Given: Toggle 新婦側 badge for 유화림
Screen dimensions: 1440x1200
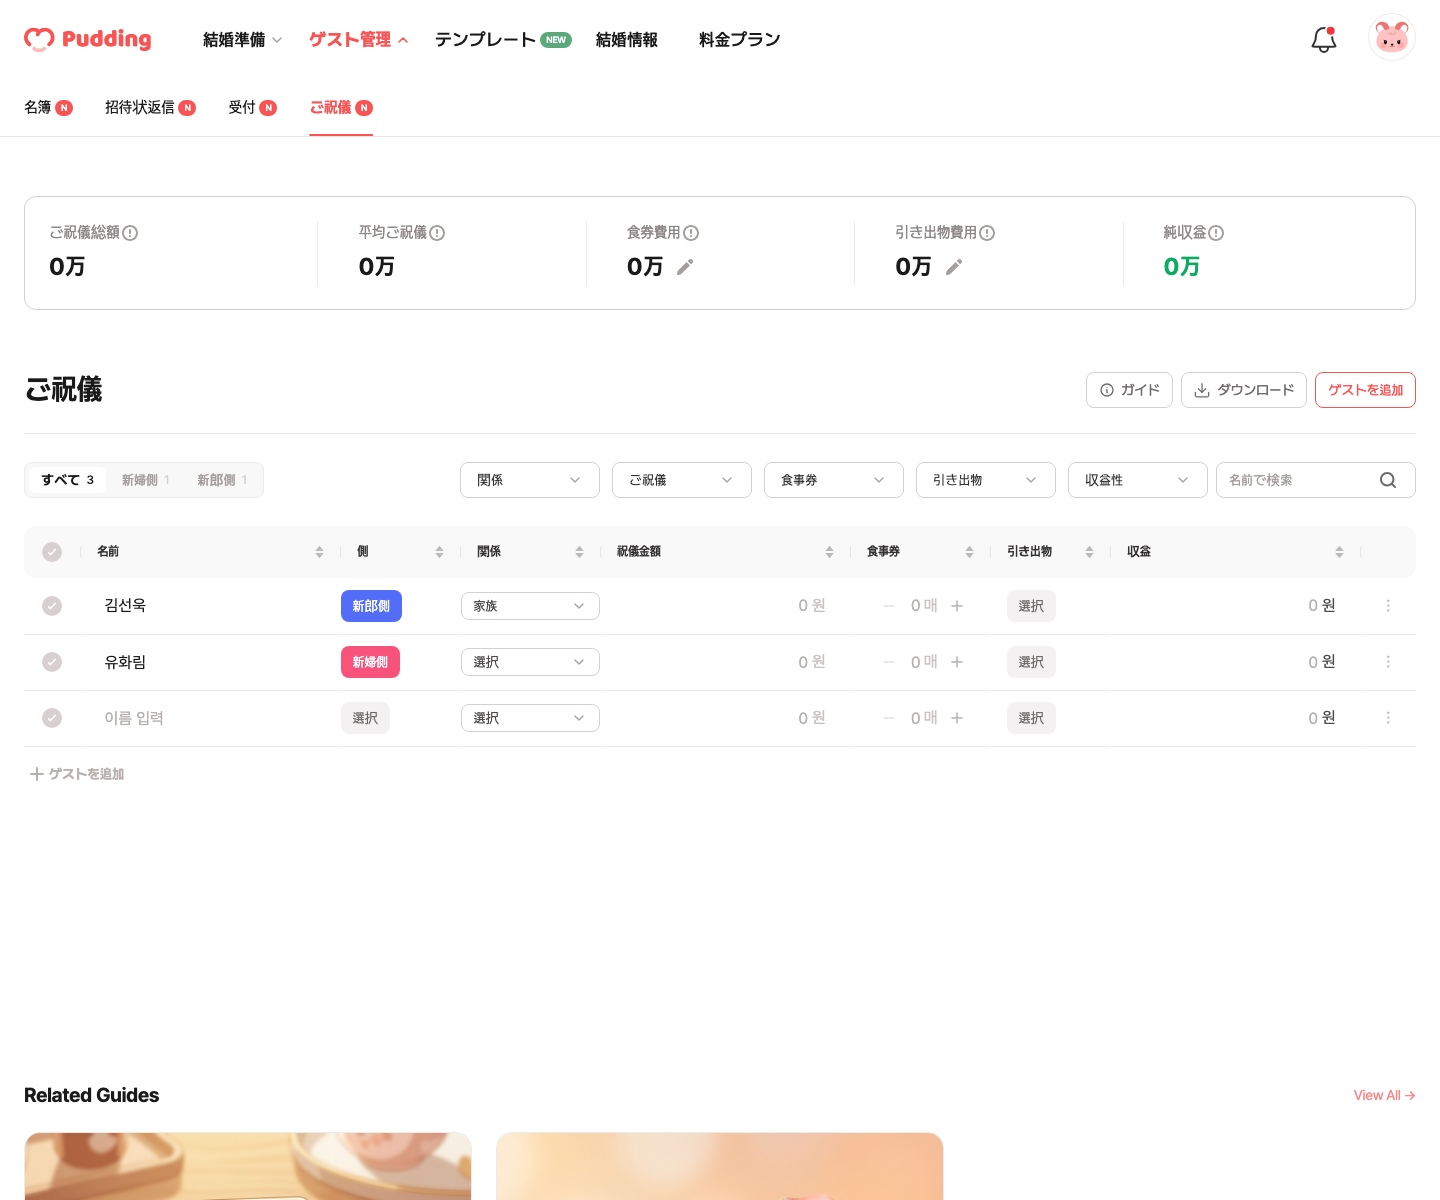Looking at the screenshot, I should pos(370,662).
